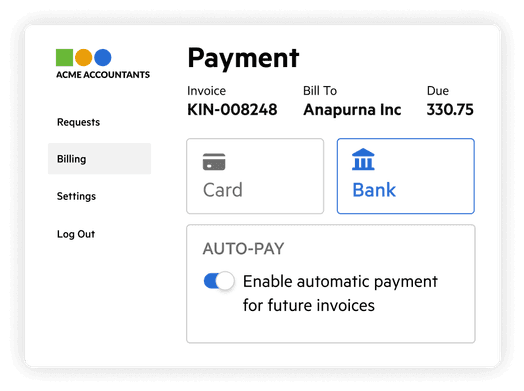Click Log Out in sidebar
The height and width of the screenshot is (391, 524).
pyautogui.click(x=76, y=234)
